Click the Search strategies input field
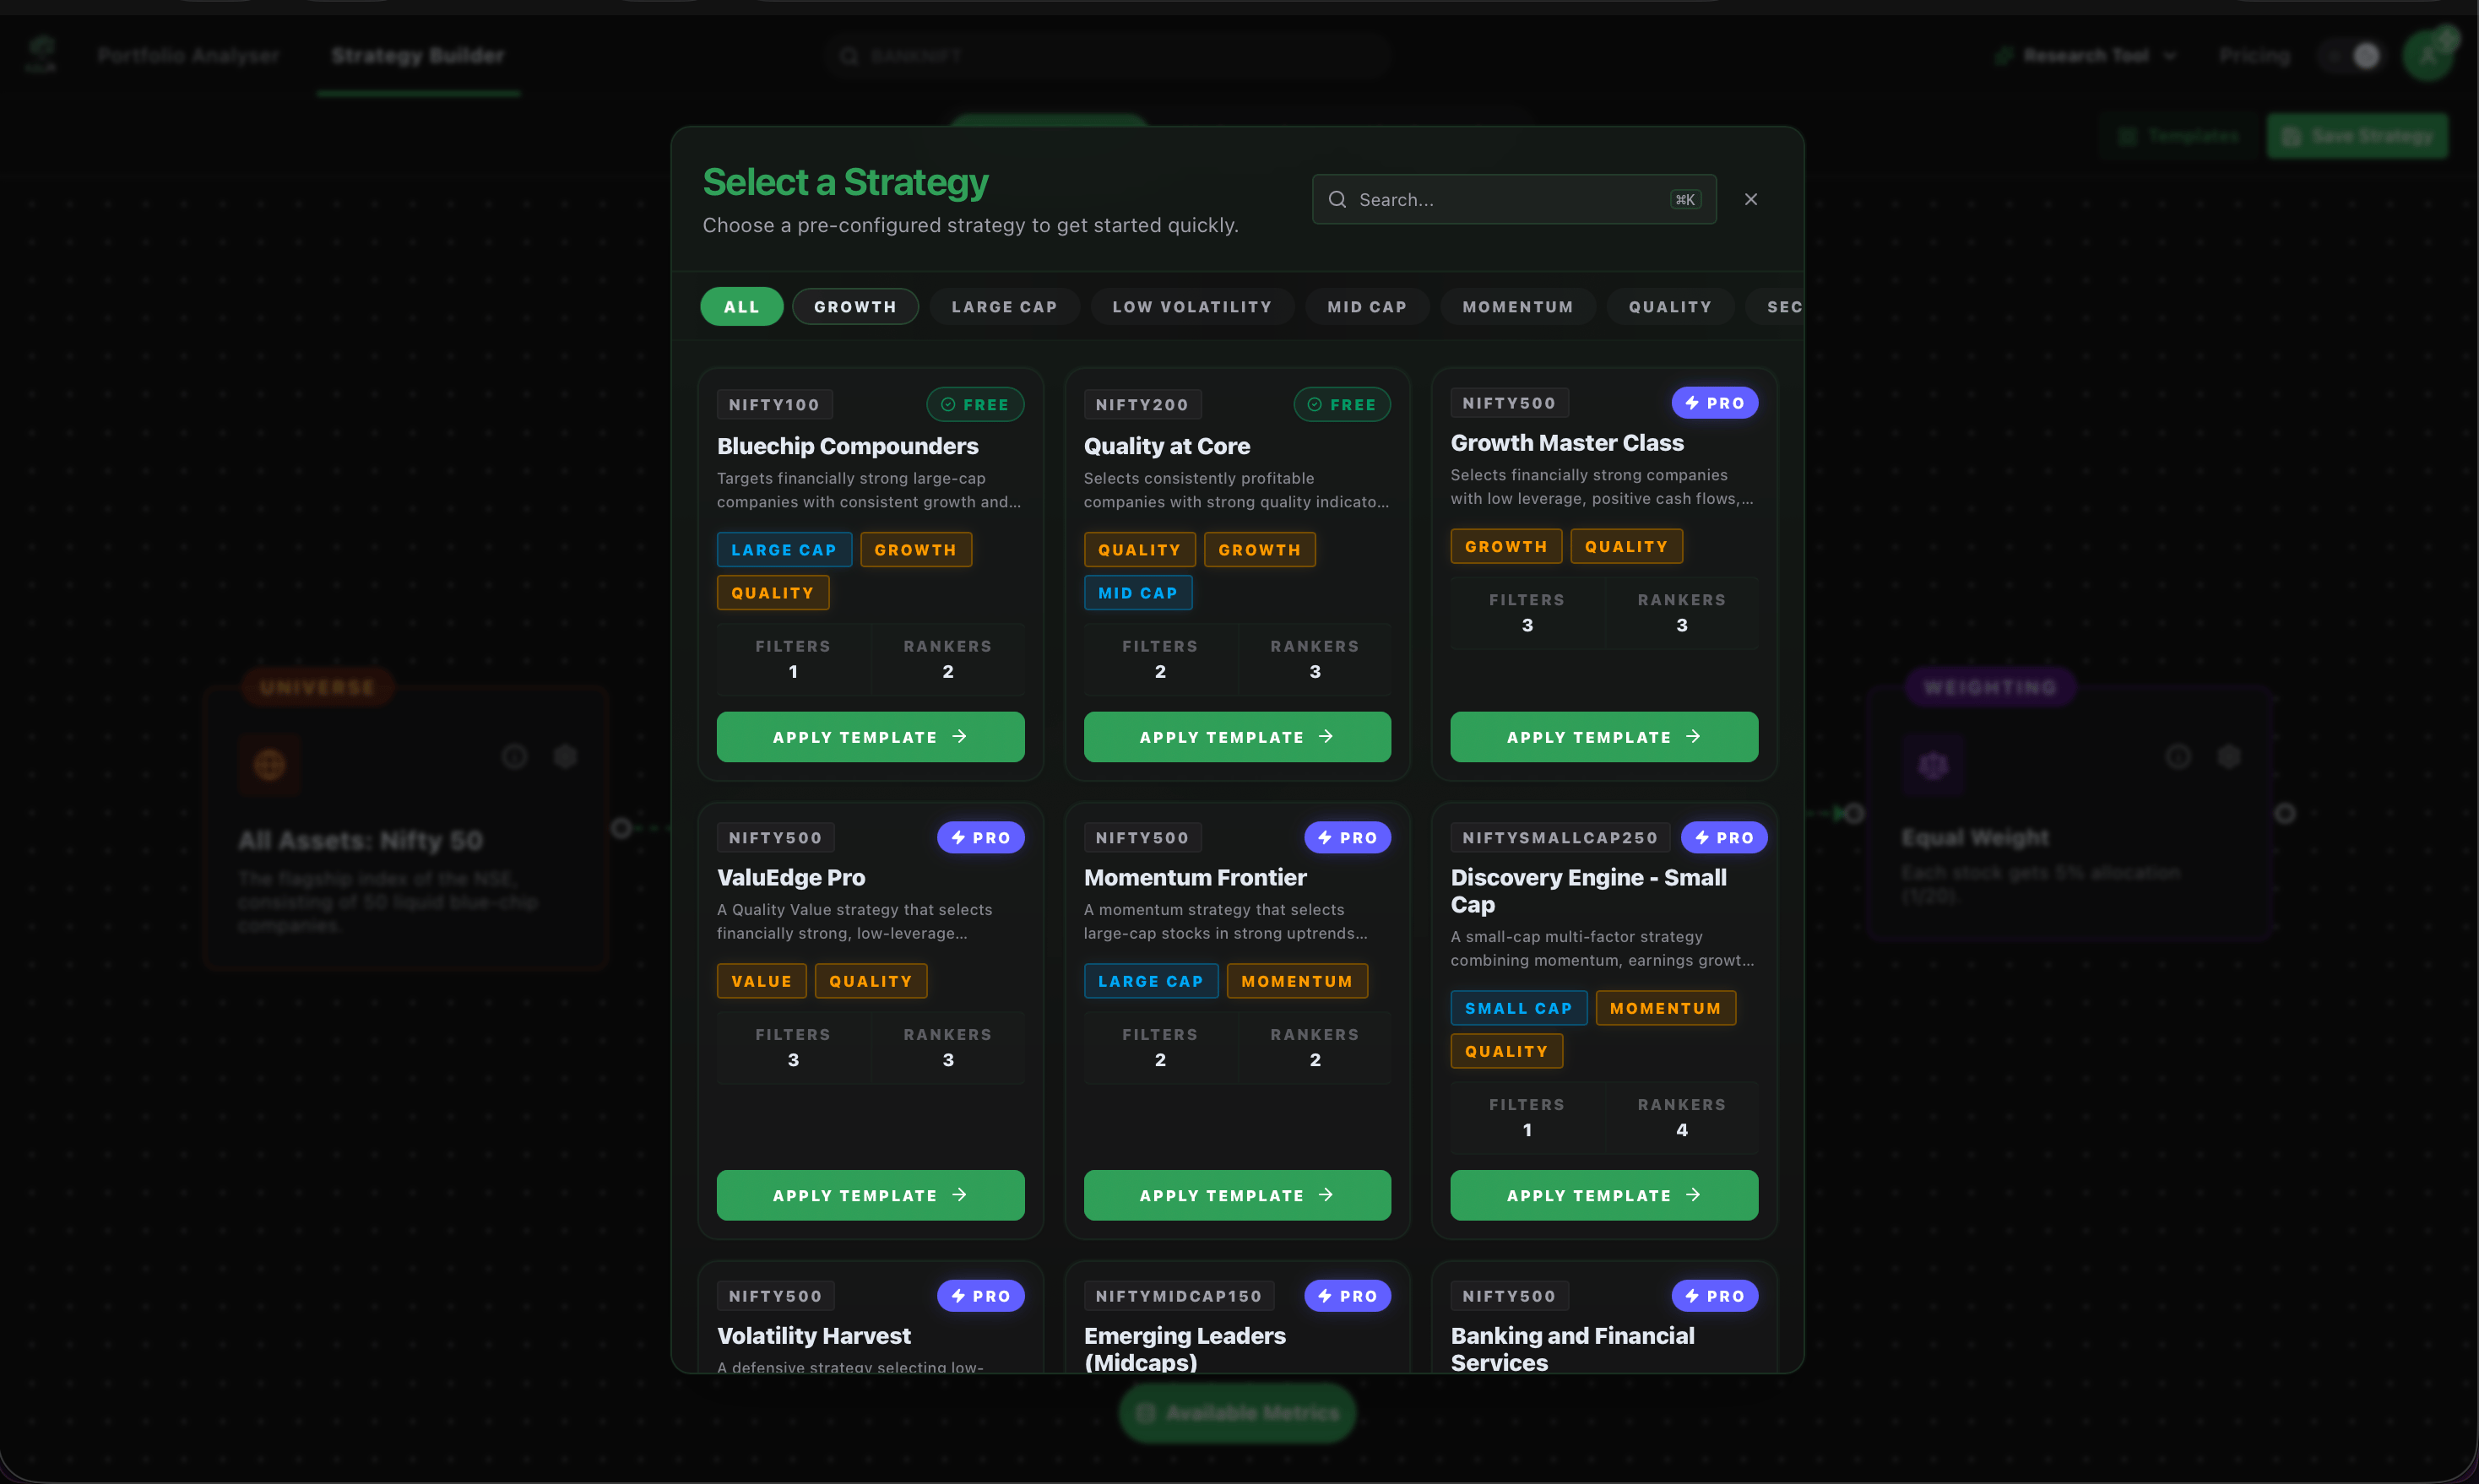The width and height of the screenshot is (2479, 1484). pyautogui.click(x=1513, y=199)
